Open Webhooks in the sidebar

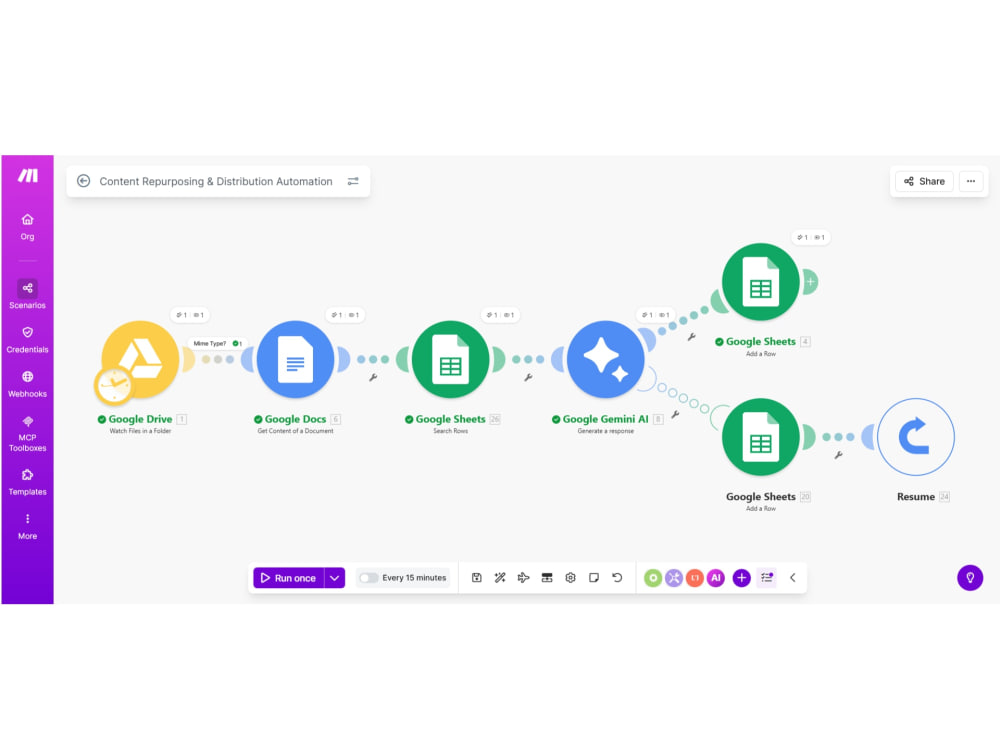click(x=27, y=385)
